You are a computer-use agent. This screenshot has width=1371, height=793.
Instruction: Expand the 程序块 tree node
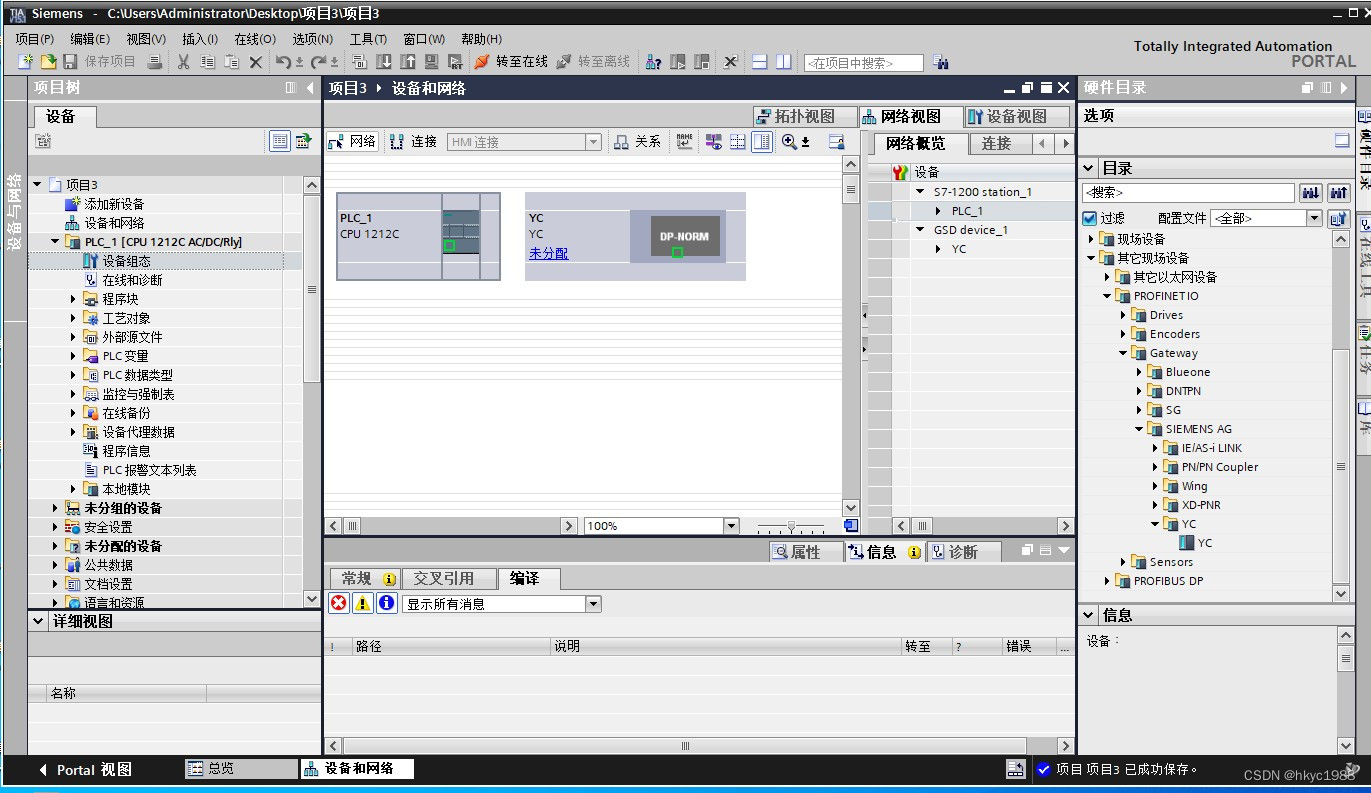[x=73, y=299]
